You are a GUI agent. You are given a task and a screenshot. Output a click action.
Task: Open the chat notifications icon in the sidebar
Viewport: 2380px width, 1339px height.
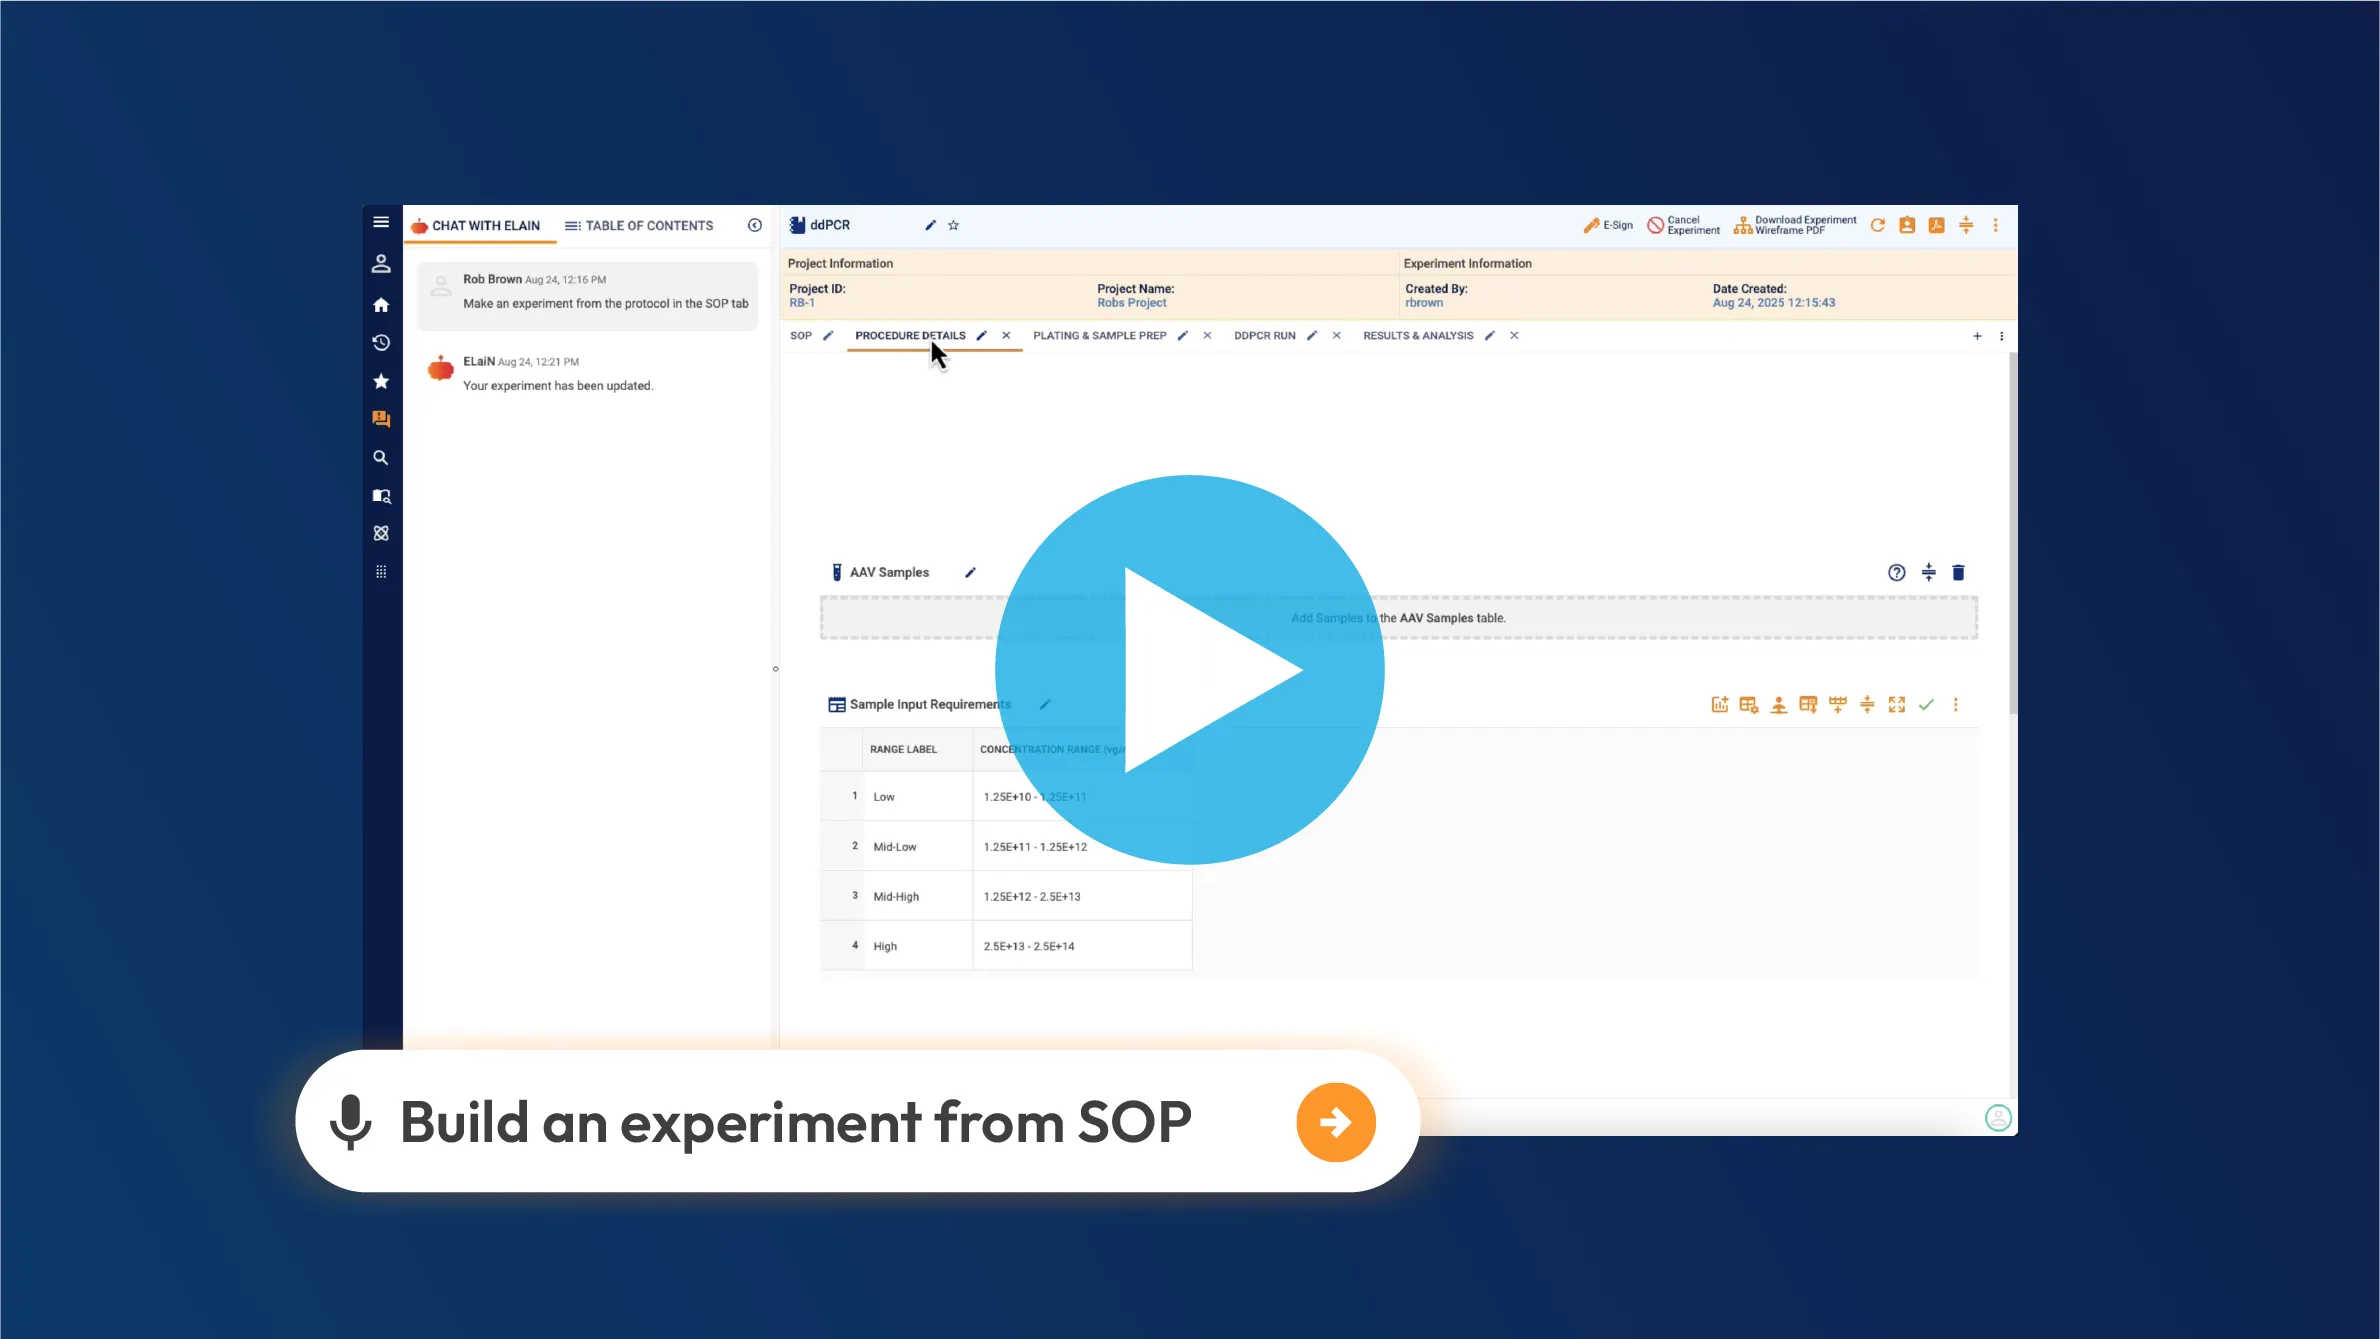tap(381, 419)
